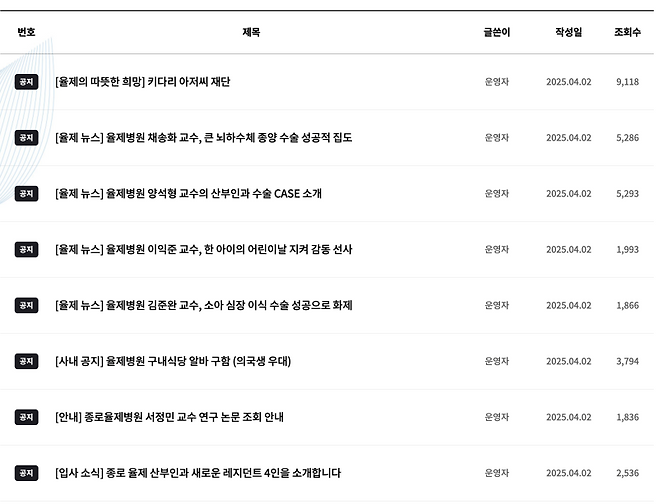Open 채송화 교수 뇌하수체 종양 수술 article
Screen dimensions: 658x504
(204, 138)
